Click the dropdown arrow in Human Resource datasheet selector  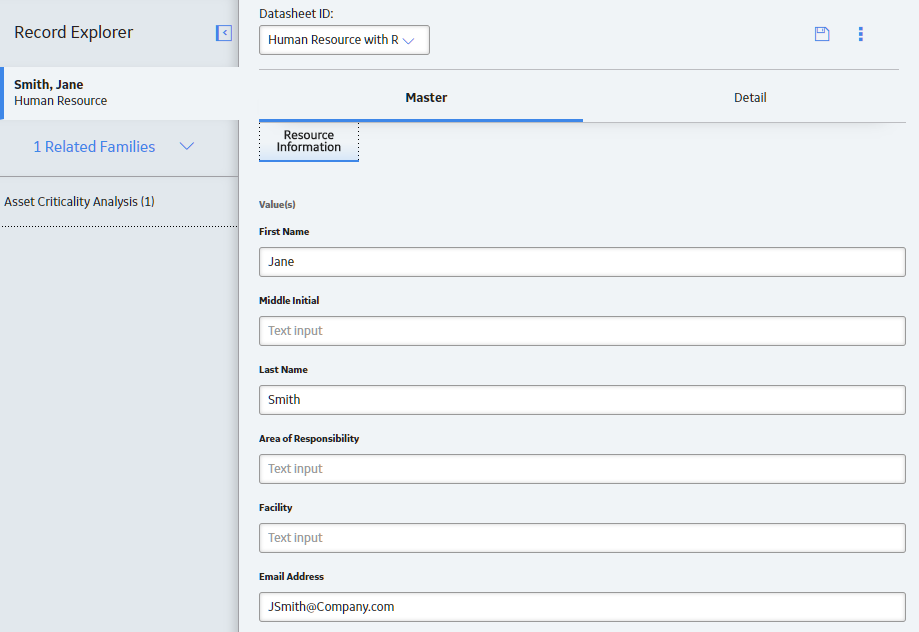pyautogui.click(x=409, y=40)
